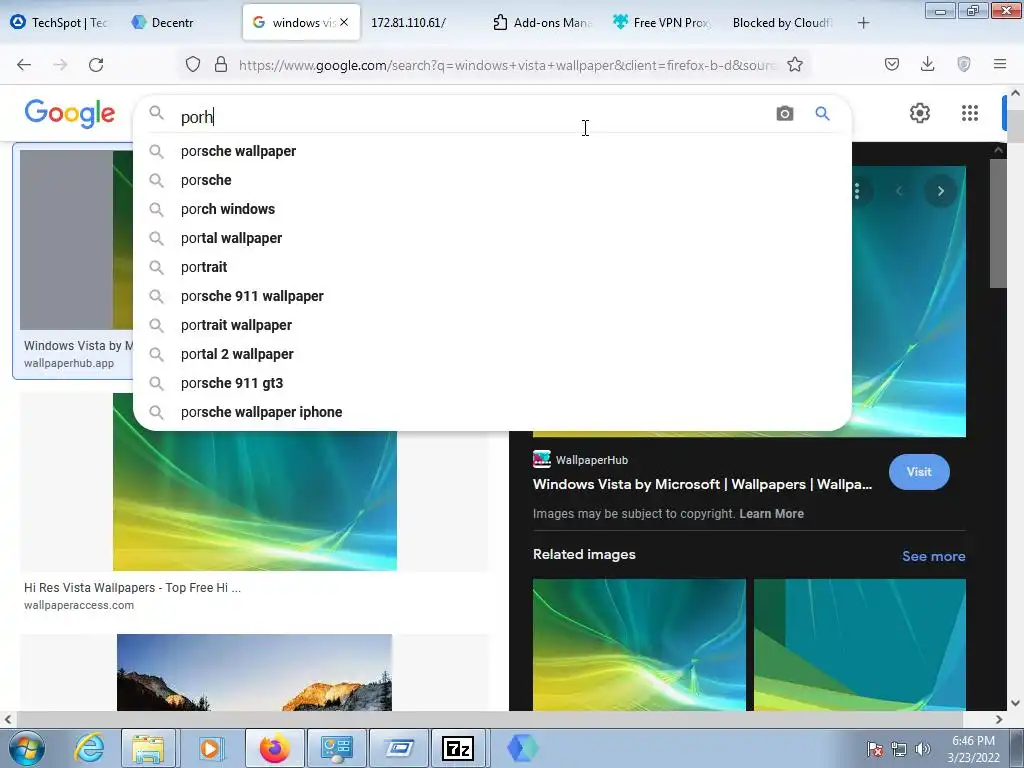The height and width of the screenshot is (768, 1024).
Task: Open the Google apps grid
Action: (970, 113)
